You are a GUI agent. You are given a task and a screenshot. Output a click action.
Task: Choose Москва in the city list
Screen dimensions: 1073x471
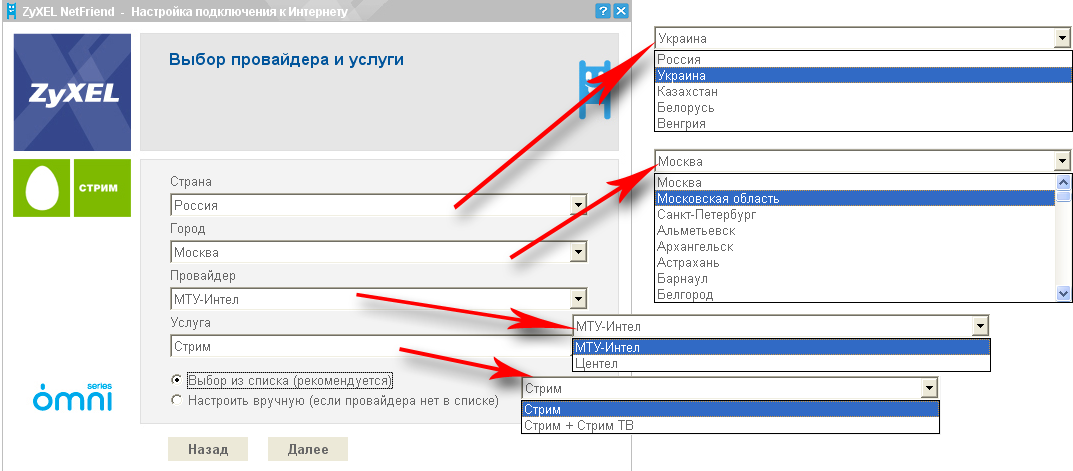(855, 183)
